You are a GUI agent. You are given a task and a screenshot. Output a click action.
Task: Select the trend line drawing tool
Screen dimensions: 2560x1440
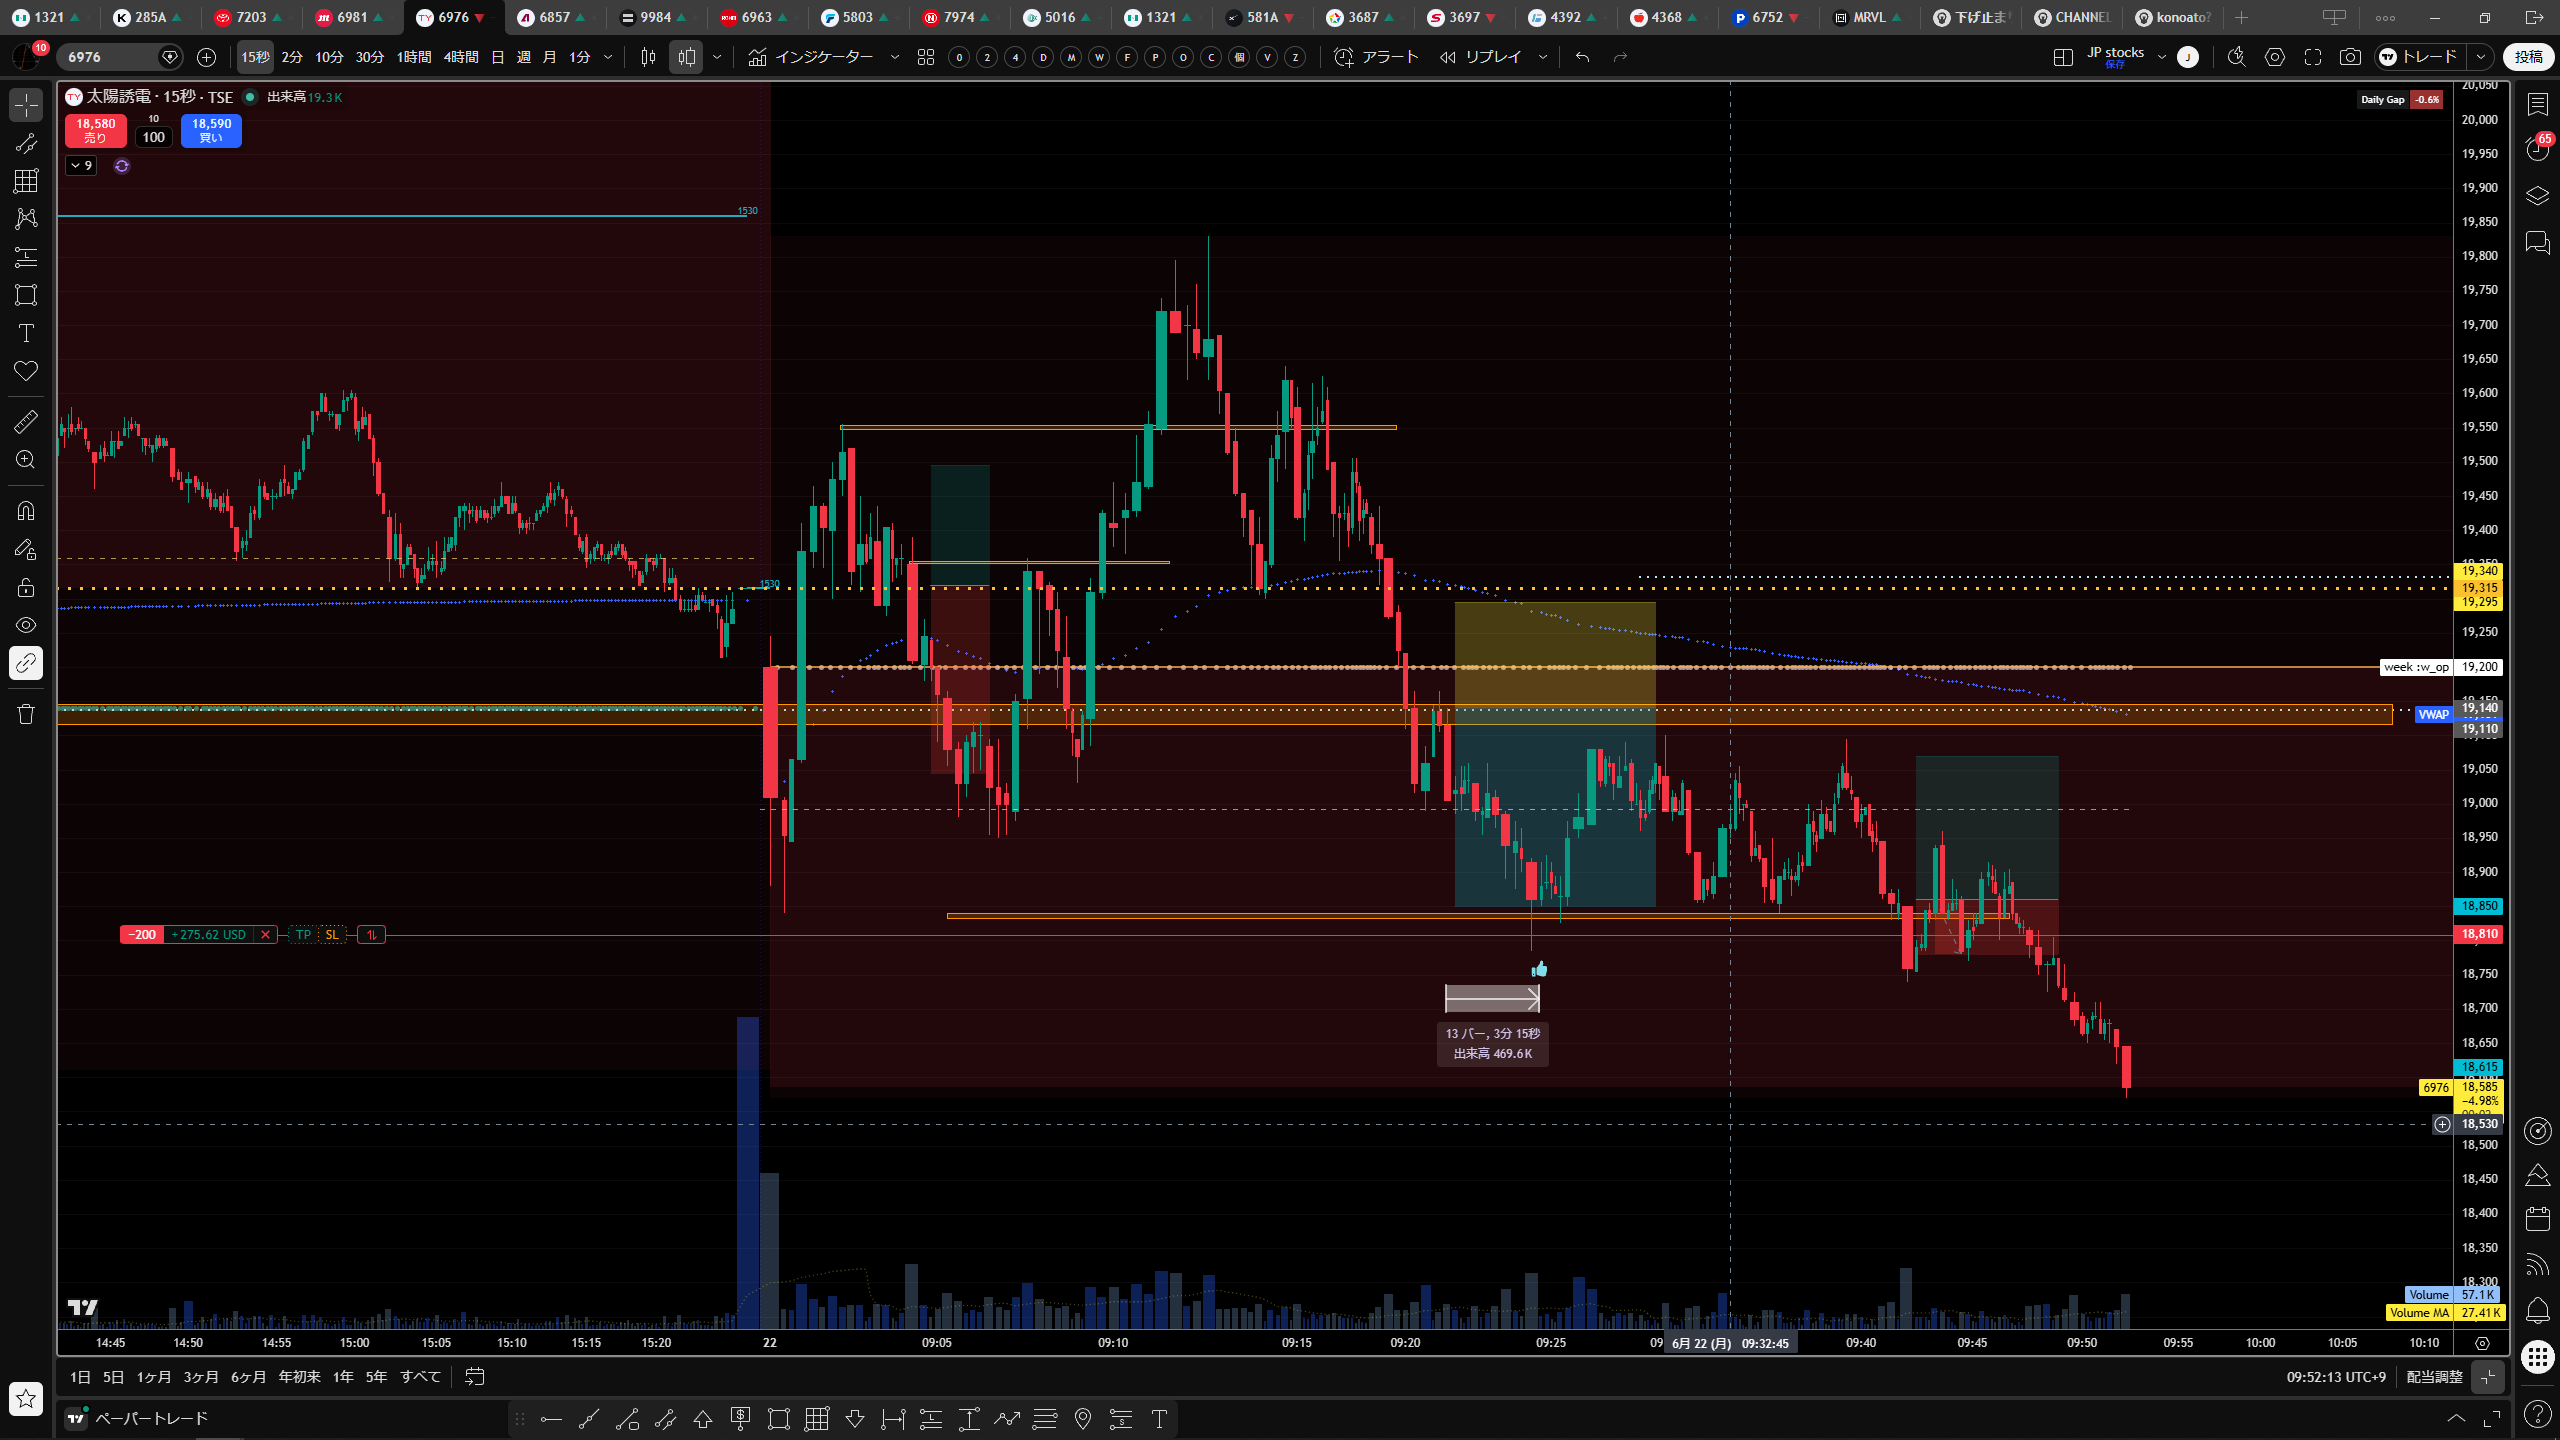(x=26, y=143)
